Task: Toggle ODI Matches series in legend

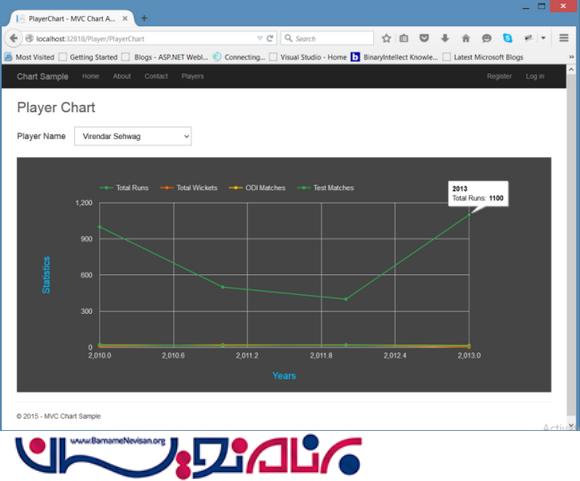Action: 257,188
